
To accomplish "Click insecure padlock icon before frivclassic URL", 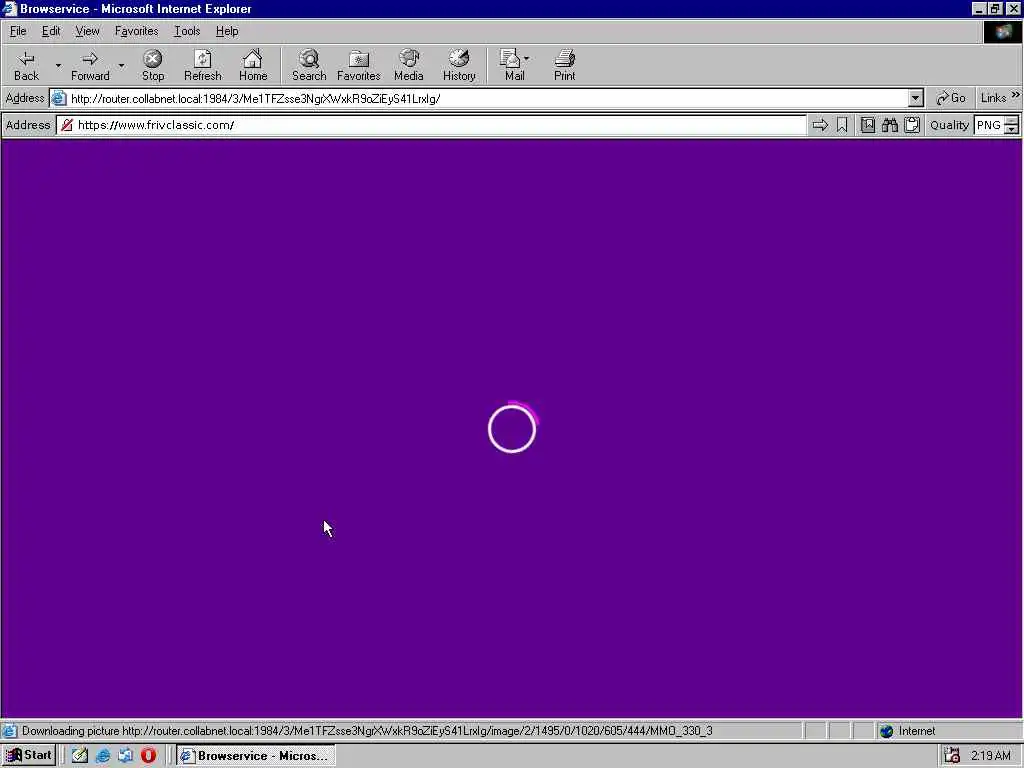I will 67,125.
